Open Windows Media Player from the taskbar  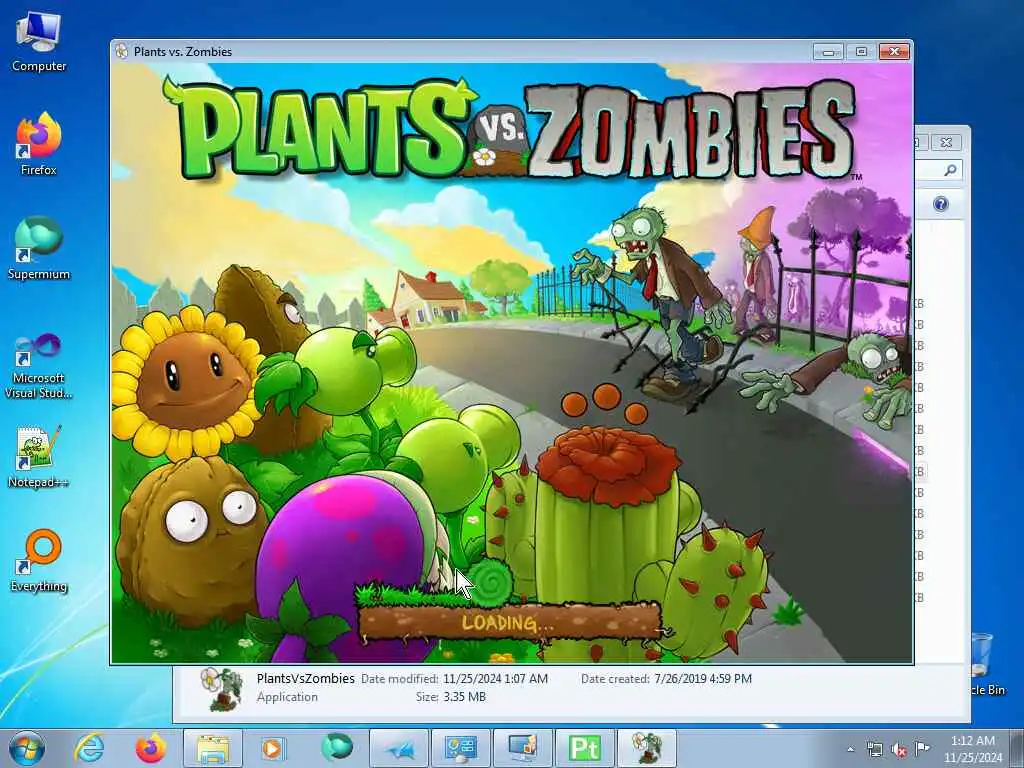pos(274,748)
